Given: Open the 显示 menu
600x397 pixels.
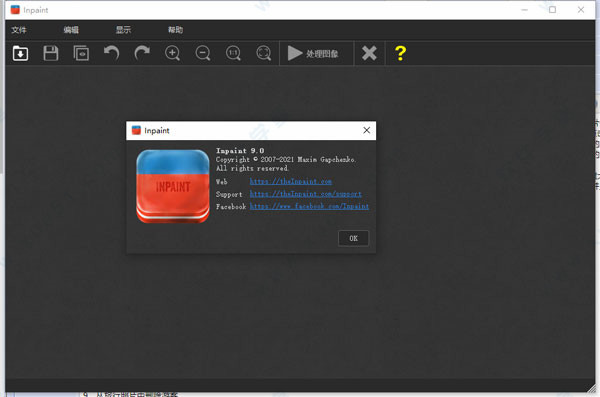Looking at the screenshot, I should 123,30.
